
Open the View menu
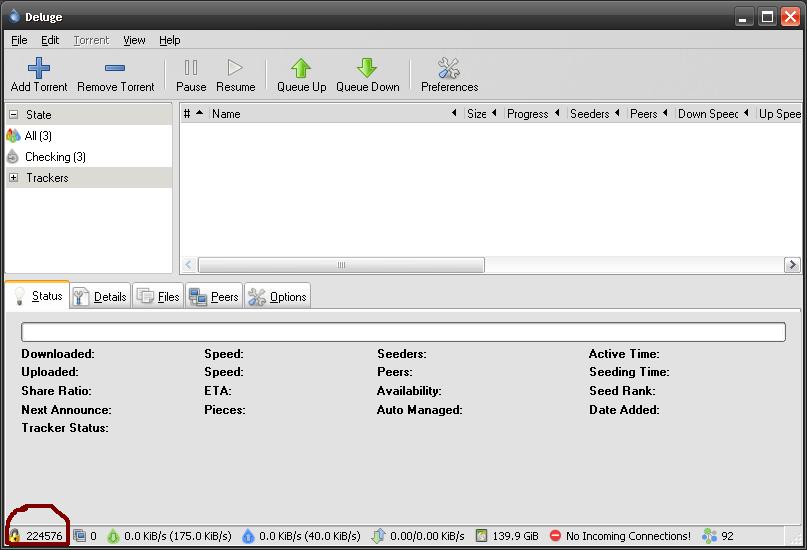tap(134, 40)
